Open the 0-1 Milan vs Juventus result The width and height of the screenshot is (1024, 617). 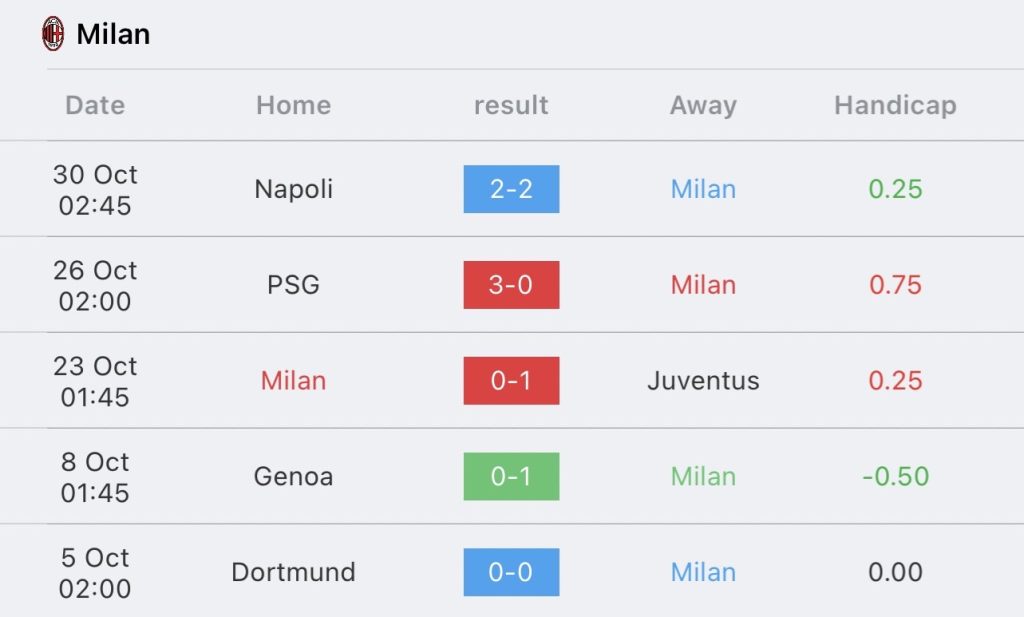[511, 381]
